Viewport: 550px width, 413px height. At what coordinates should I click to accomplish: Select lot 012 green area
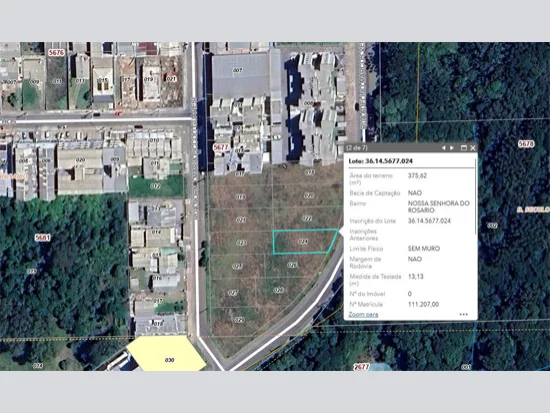click(x=155, y=186)
